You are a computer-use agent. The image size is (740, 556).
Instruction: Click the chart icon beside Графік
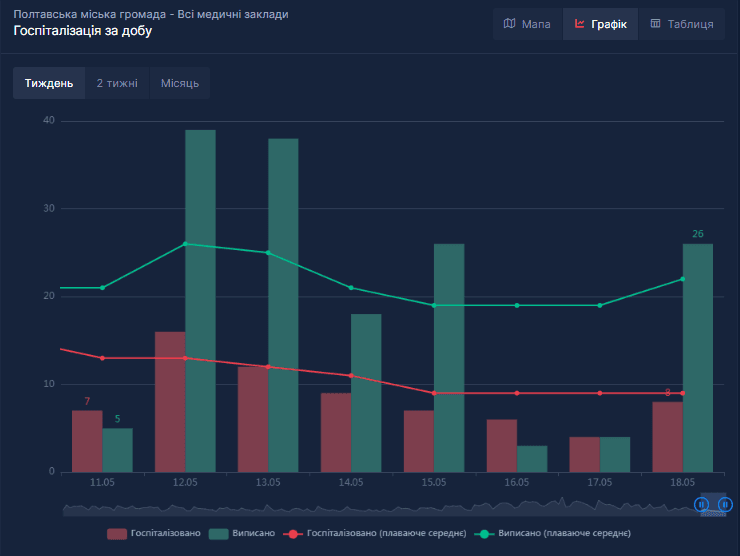coord(580,23)
